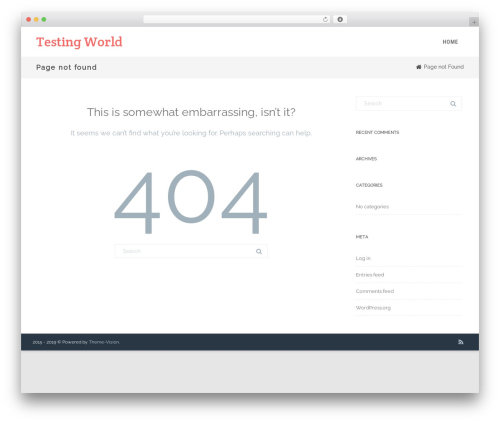Click the Page not Found breadcrumb text

(x=444, y=67)
